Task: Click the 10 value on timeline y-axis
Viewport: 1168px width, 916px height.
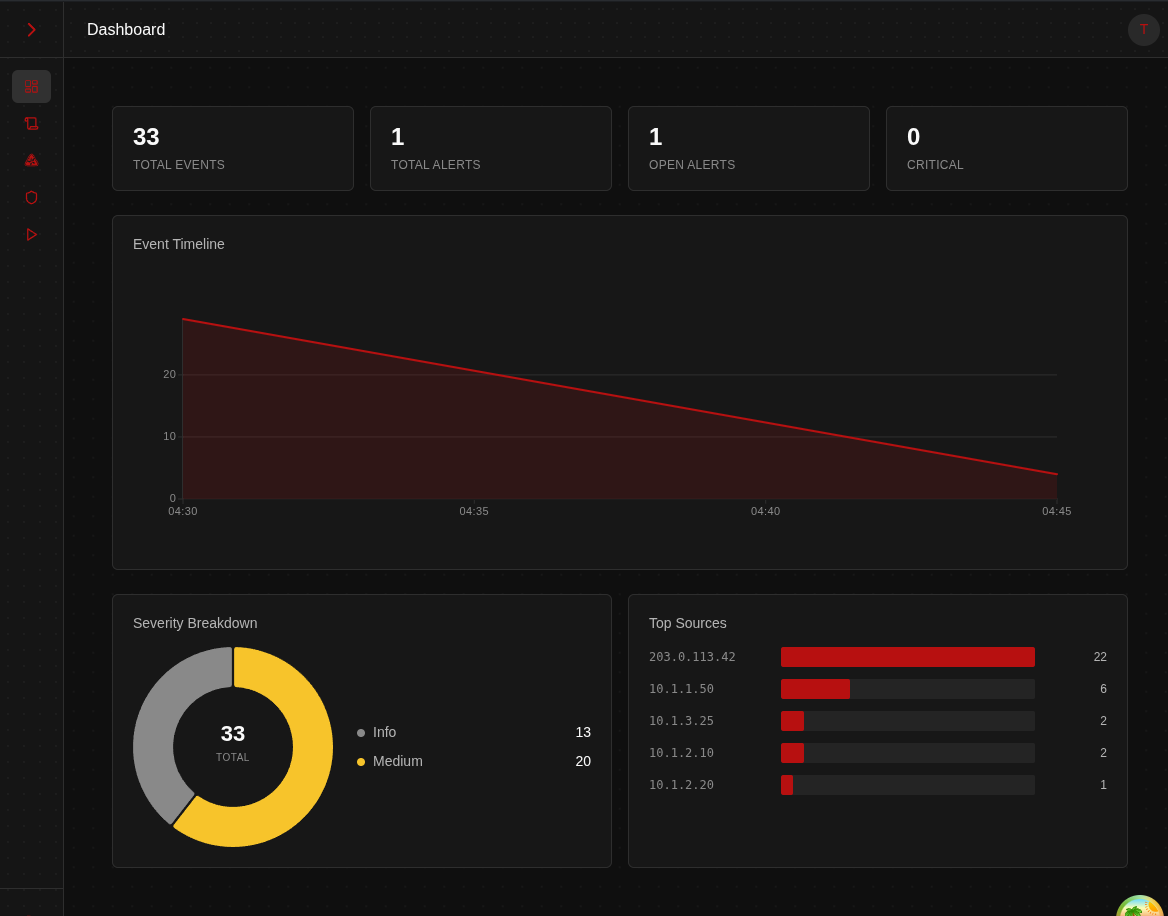Action: [x=170, y=436]
